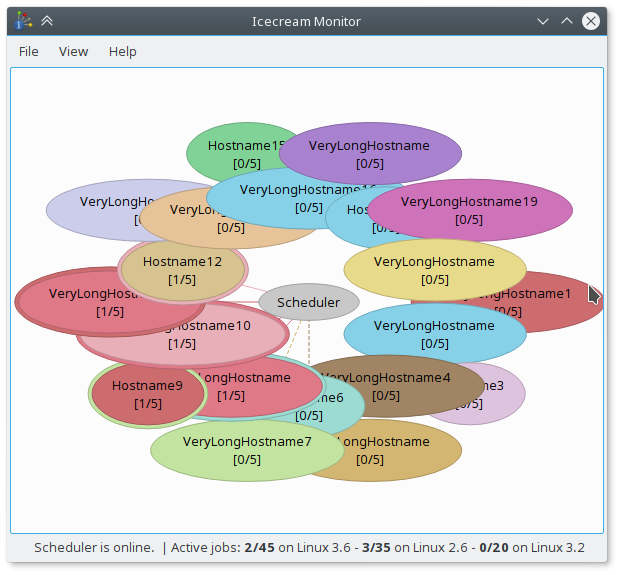Viewport: 620px width, 575px height.
Task: Minimize the Icecream Monitor window
Action: [542, 21]
